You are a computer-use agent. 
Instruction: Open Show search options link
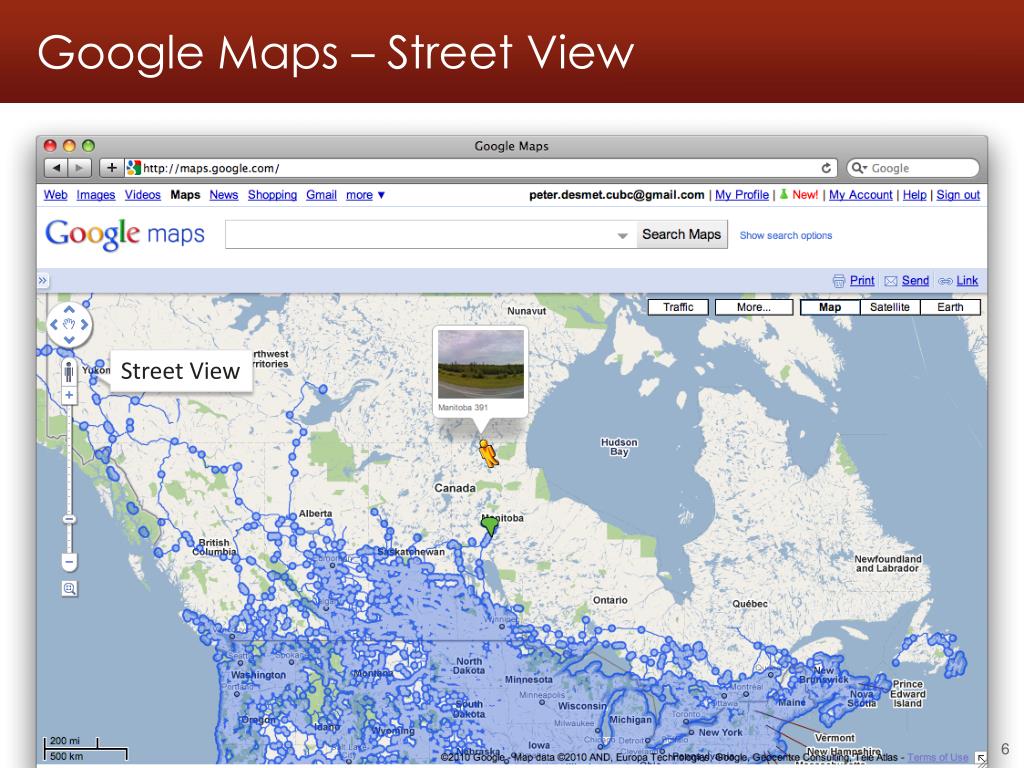click(x=786, y=235)
